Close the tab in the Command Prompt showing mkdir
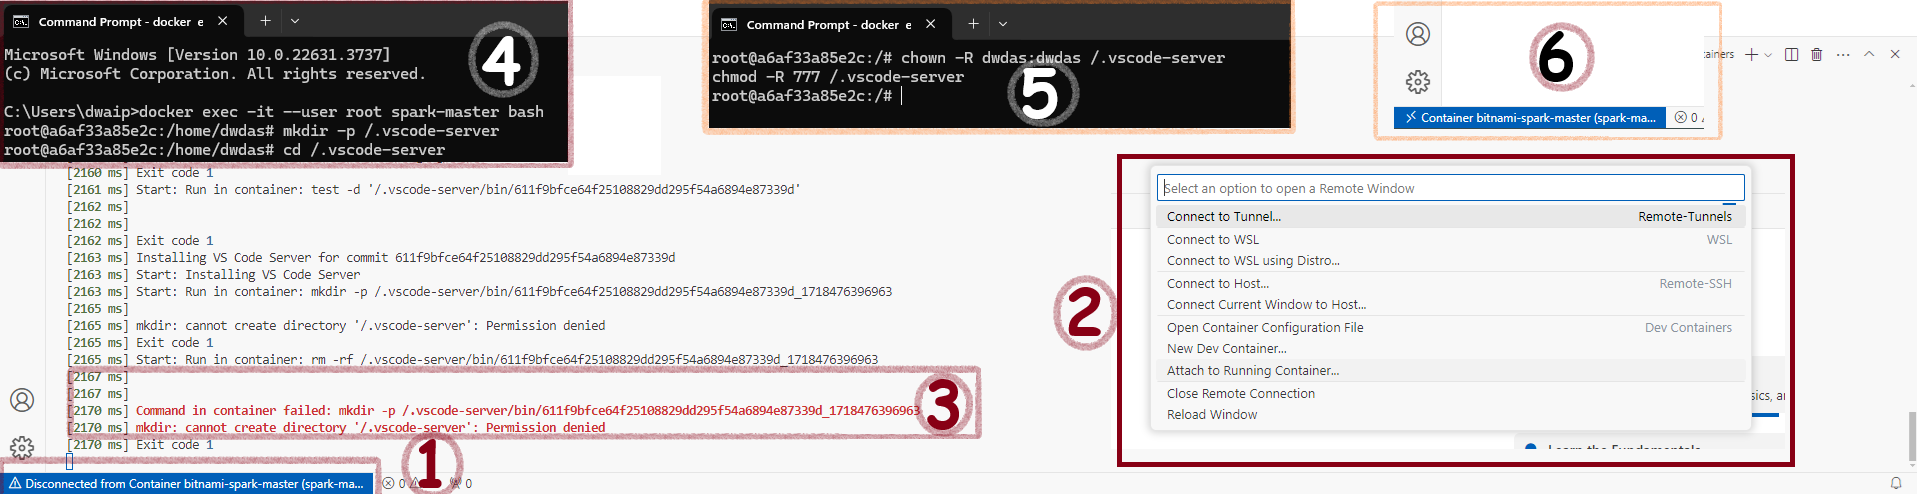The height and width of the screenshot is (494, 1917). point(222,21)
